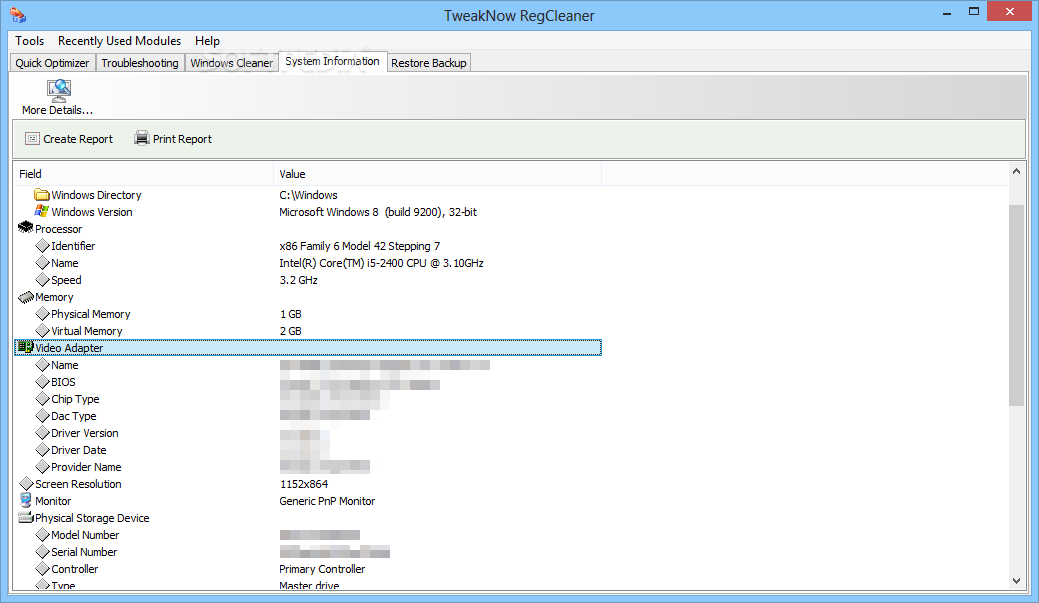Viewport: 1039px width, 603px height.
Task: Click the value 'Generic PnP Monitor'
Action: (x=327, y=501)
